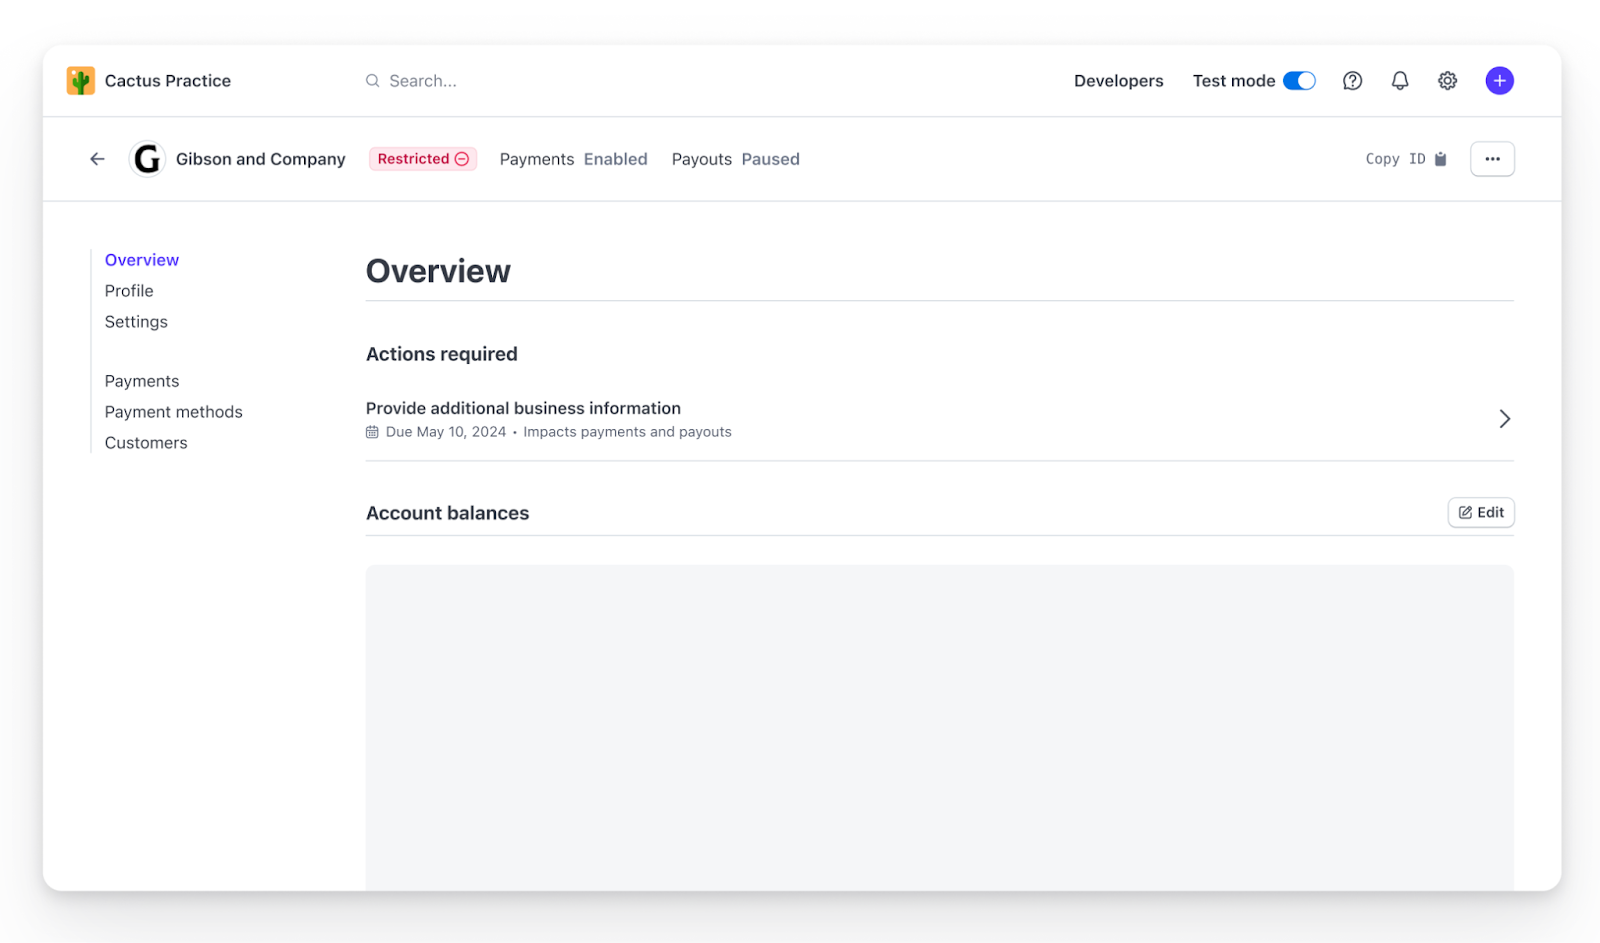1600x943 pixels.
Task: Click the Gibson and Company account name
Action: [x=261, y=159]
